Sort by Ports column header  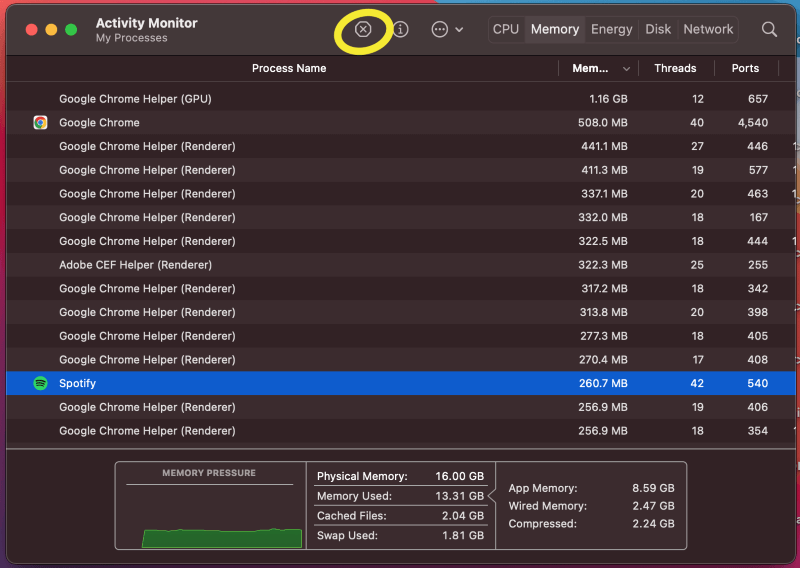click(x=745, y=69)
